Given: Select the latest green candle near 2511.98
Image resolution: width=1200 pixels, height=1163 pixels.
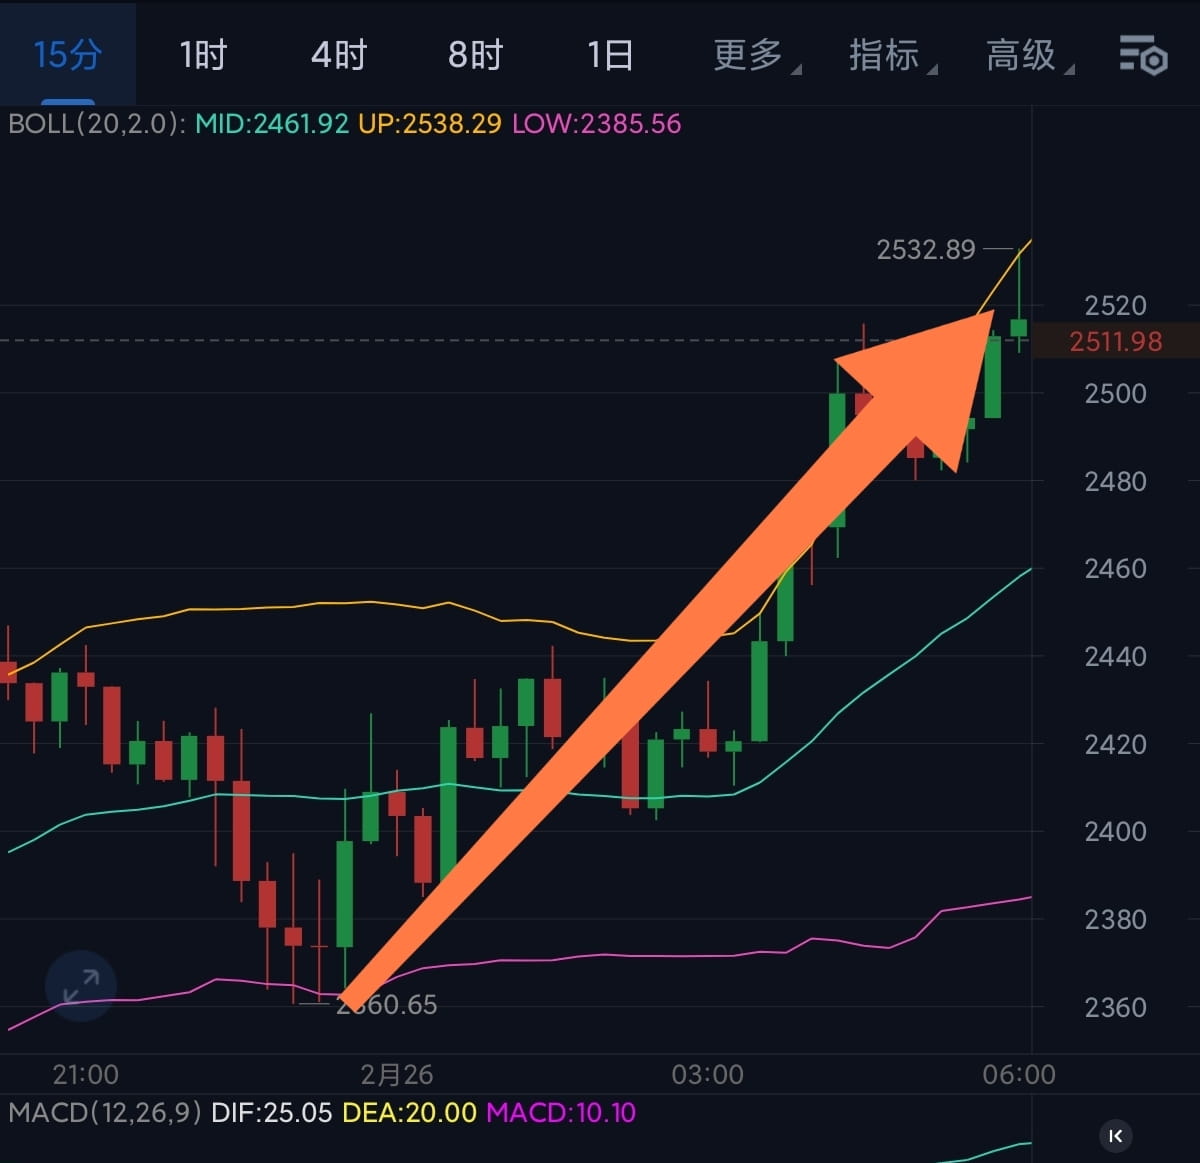Looking at the screenshot, I should coord(1019,327).
